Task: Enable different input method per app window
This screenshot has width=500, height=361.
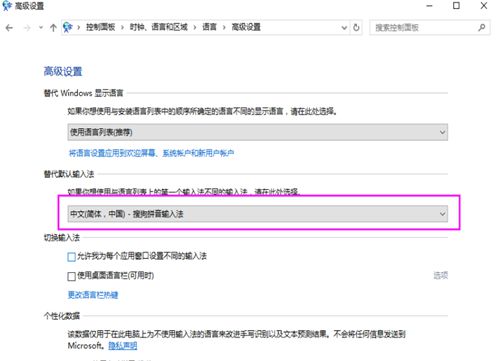Action: click(x=71, y=257)
